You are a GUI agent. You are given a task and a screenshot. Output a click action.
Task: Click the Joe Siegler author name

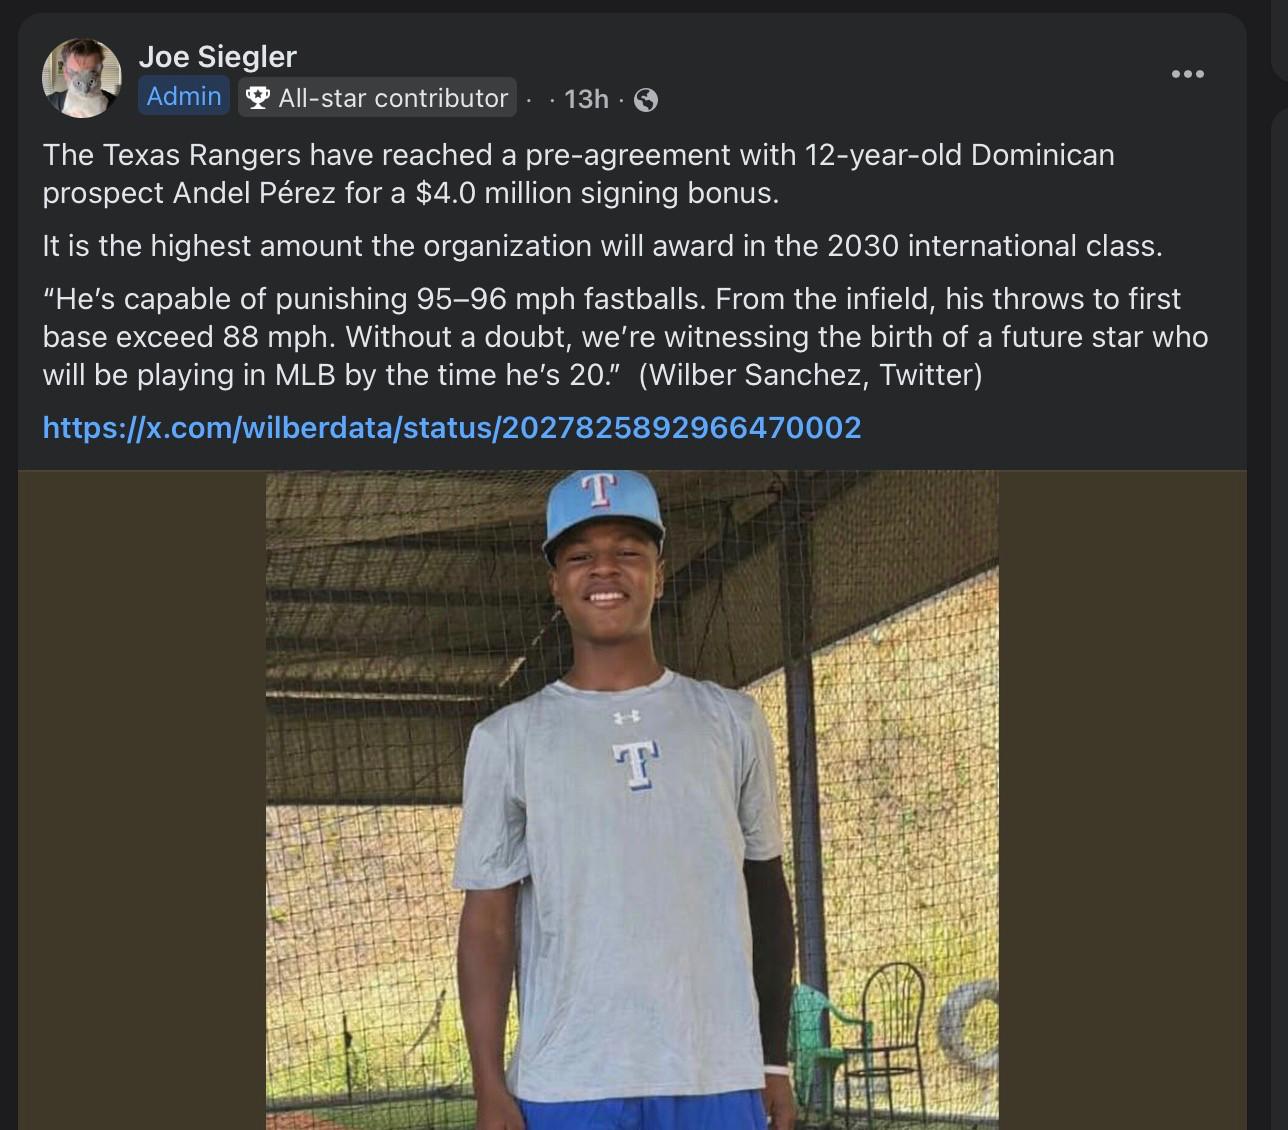pos(217,57)
